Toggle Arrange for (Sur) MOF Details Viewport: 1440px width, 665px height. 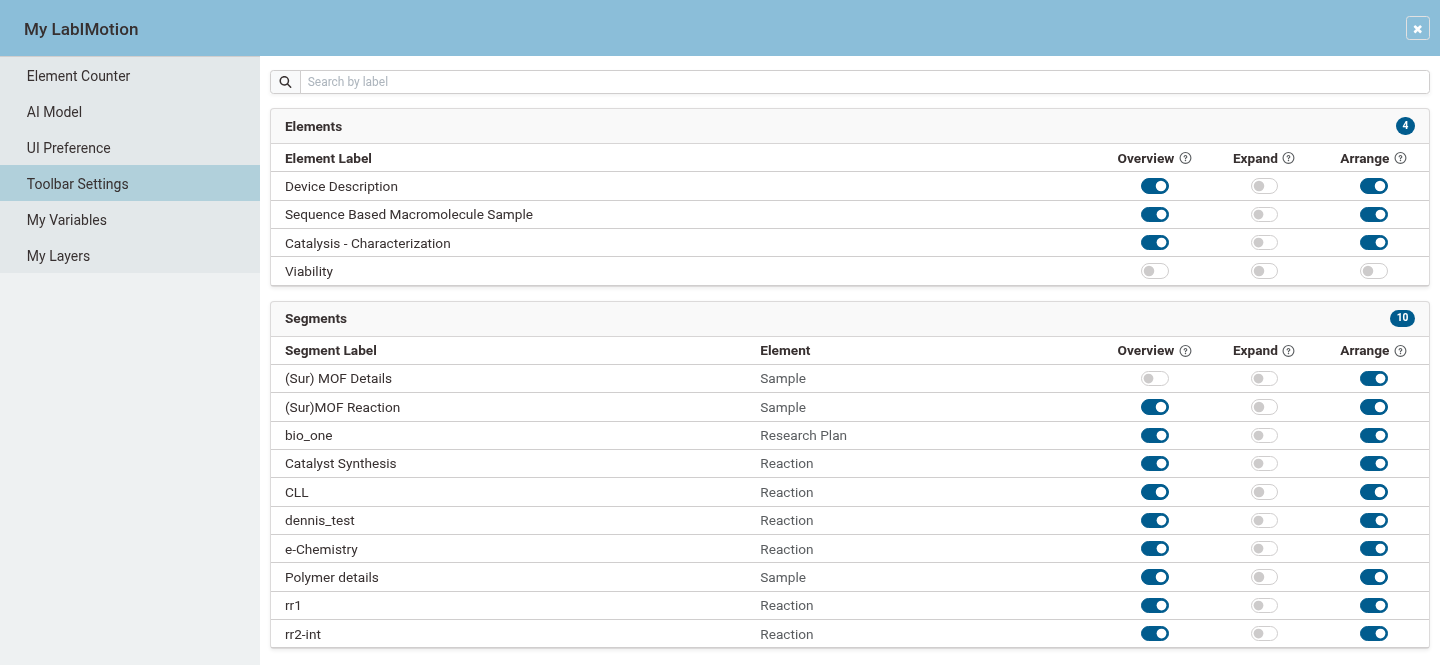click(1374, 378)
